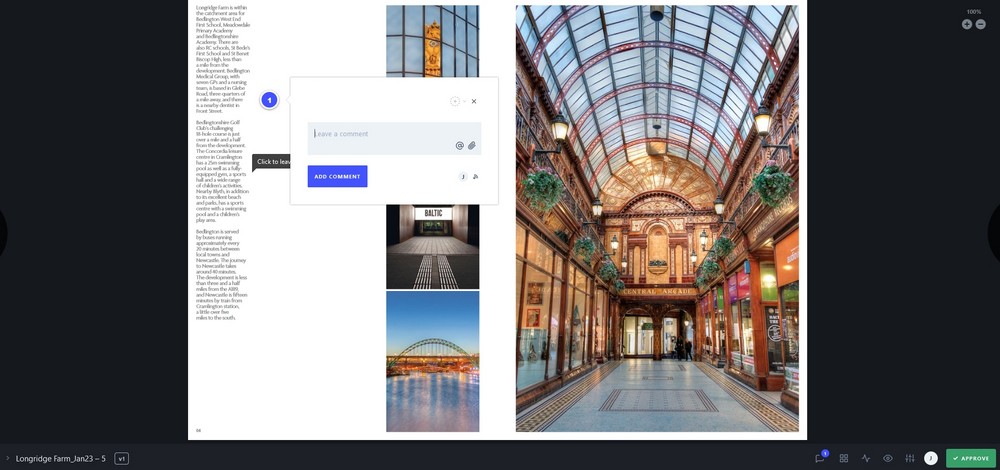The width and height of the screenshot is (1000, 470).
Task: Click the Add Comment button
Action: (337, 176)
